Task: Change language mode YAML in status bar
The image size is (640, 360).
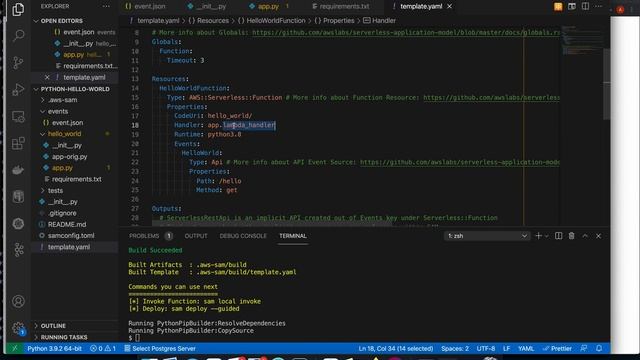Action: point(526,349)
